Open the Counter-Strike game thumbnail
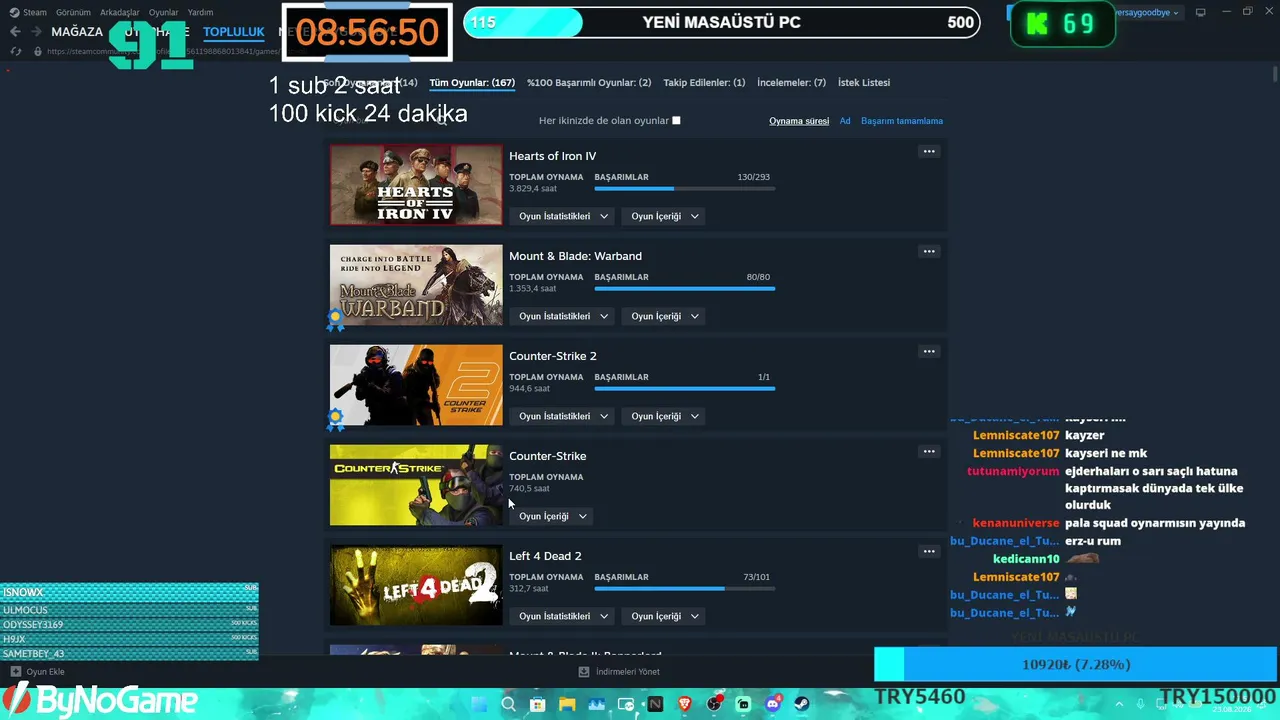Screen dimensions: 1280x720 point(416,485)
